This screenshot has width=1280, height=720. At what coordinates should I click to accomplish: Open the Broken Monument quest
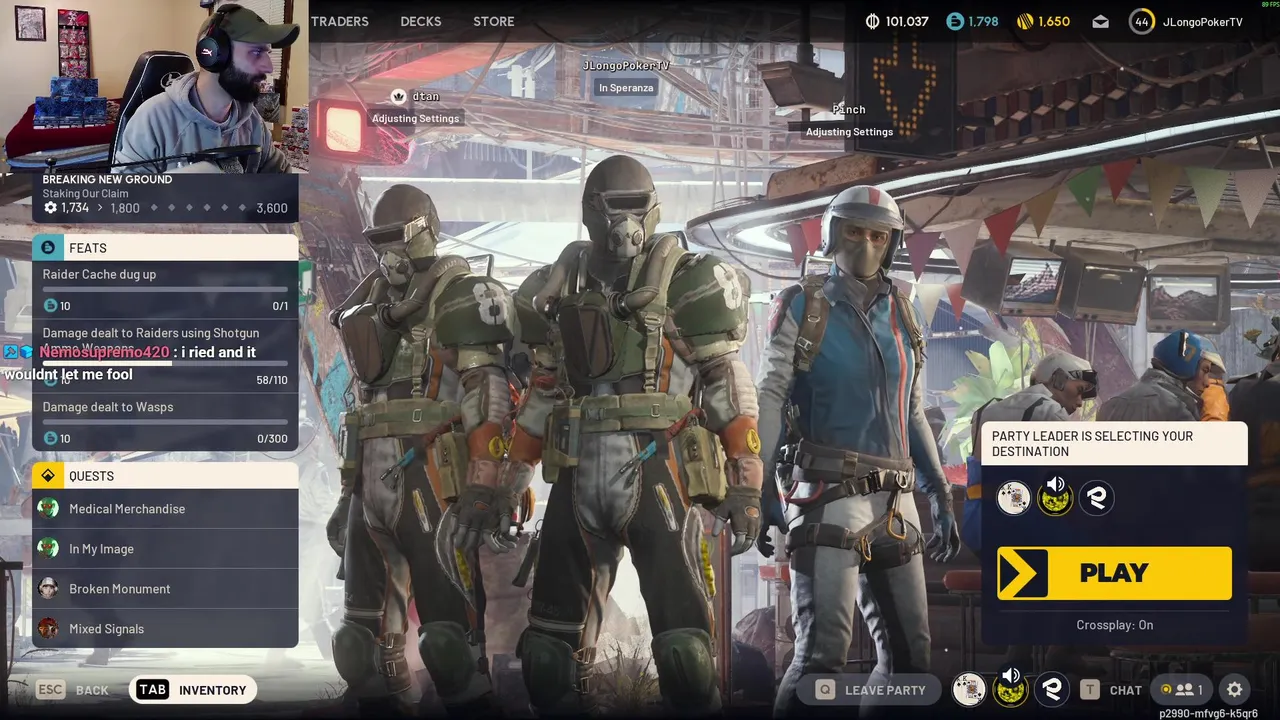click(x=165, y=589)
